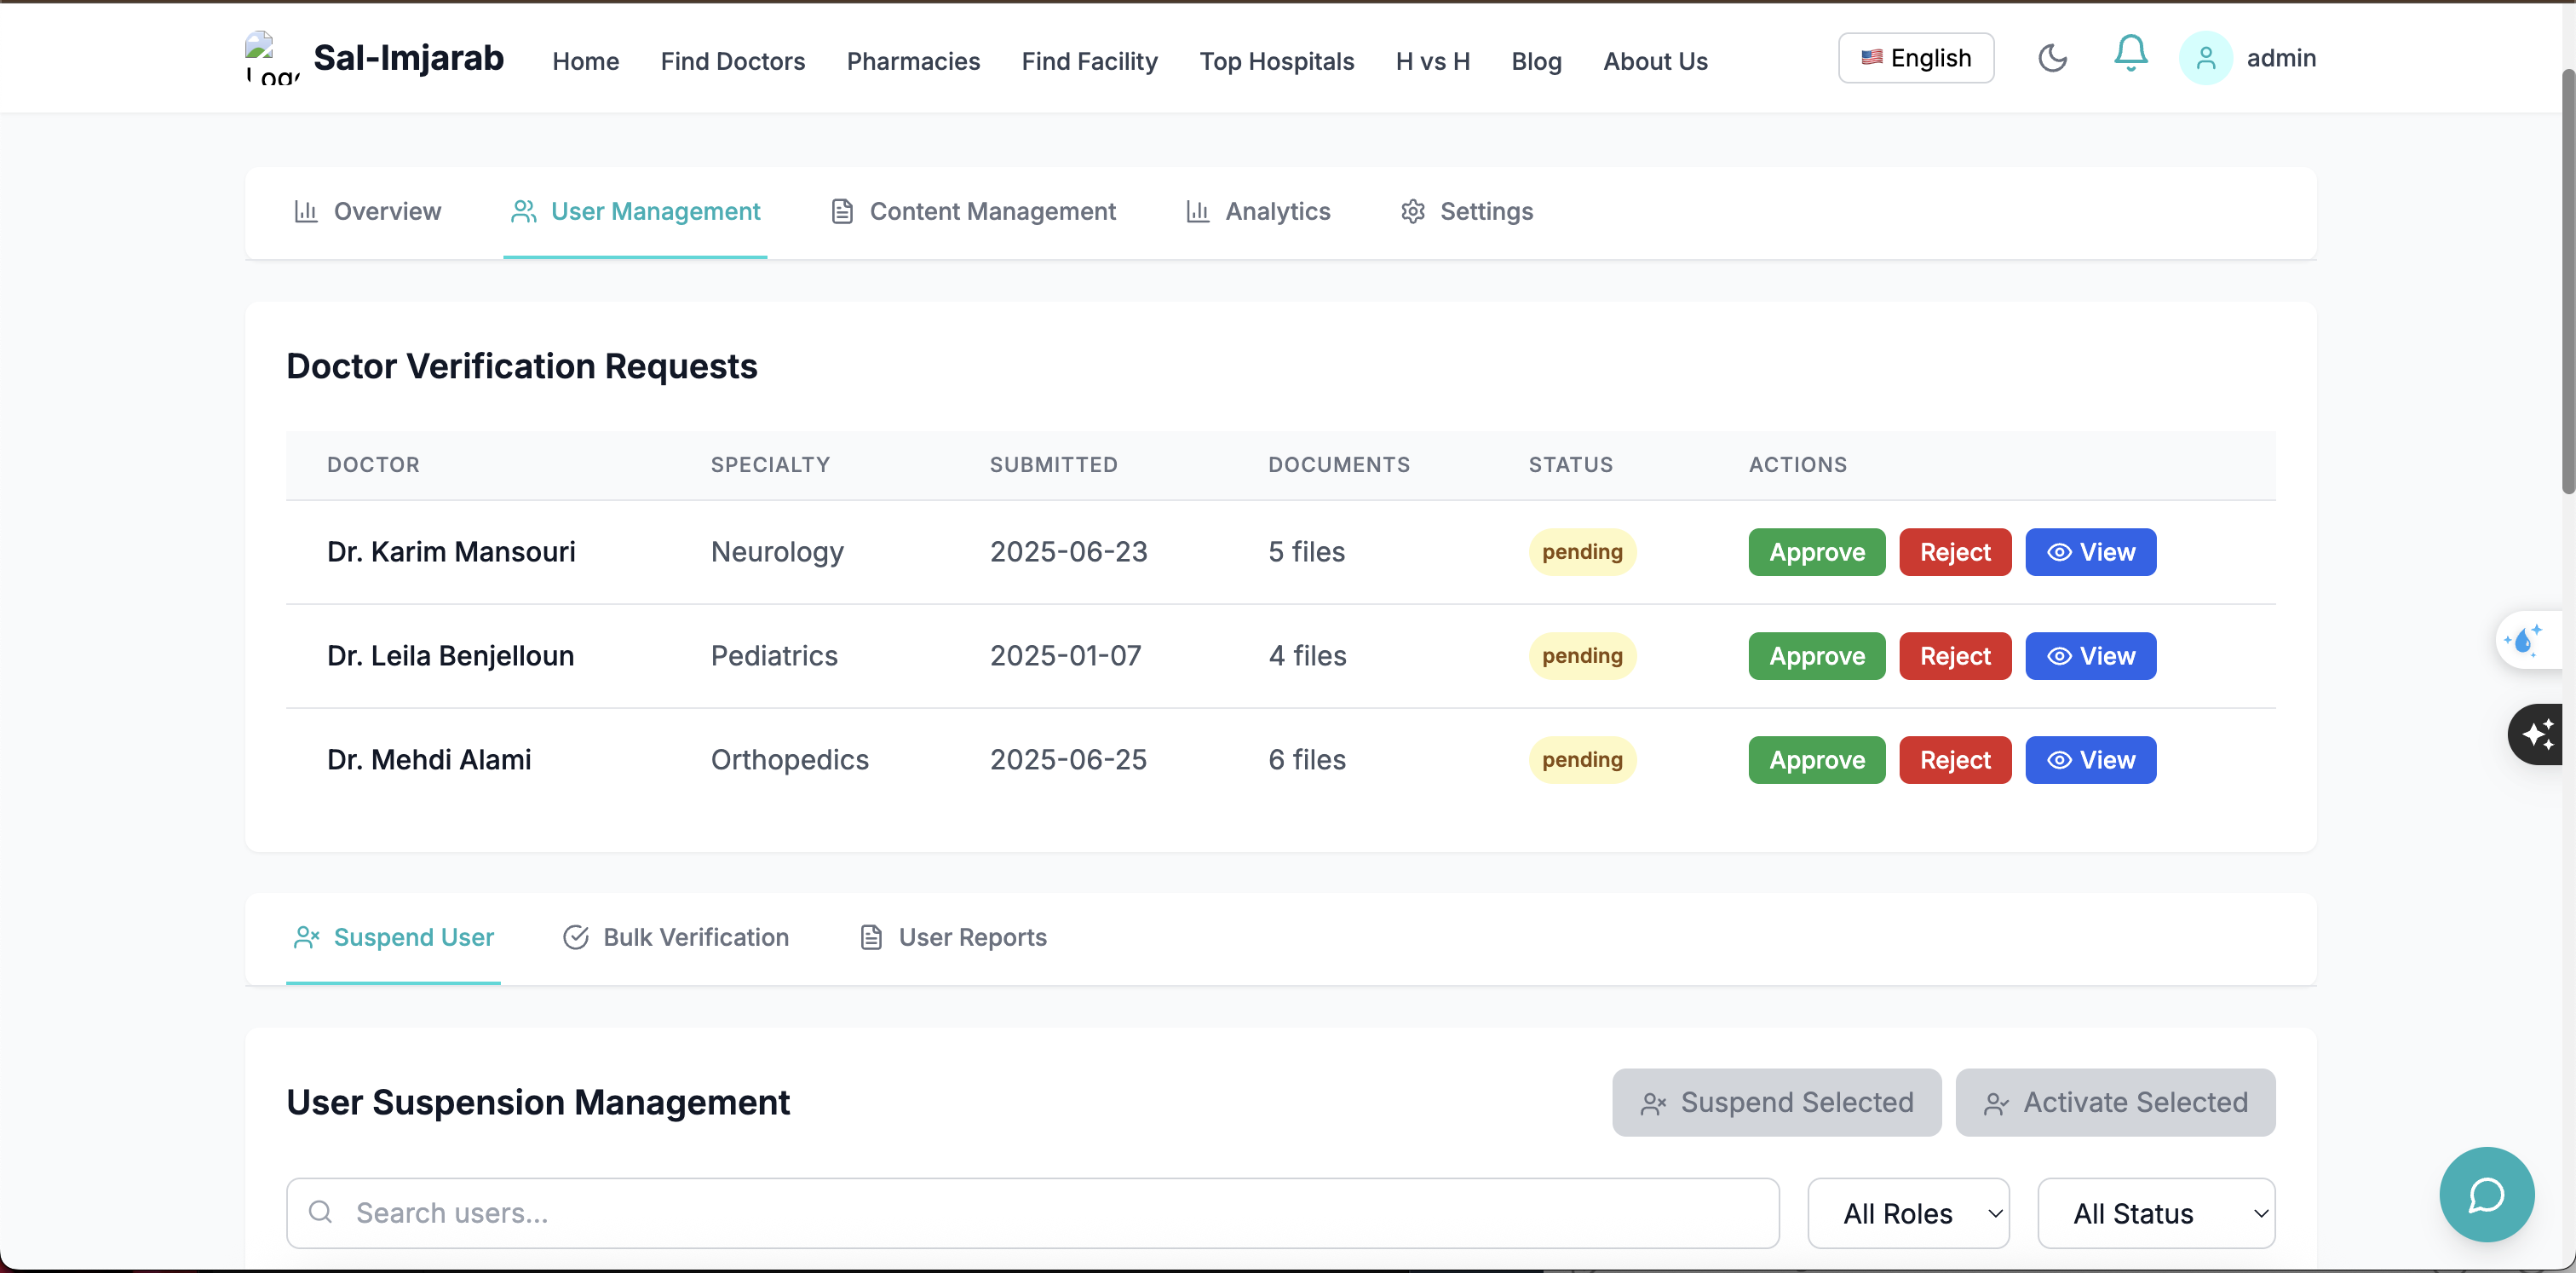Click the Settings gear tab icon
The height and width of the screenshot is (1273, 2576).
1412,212
